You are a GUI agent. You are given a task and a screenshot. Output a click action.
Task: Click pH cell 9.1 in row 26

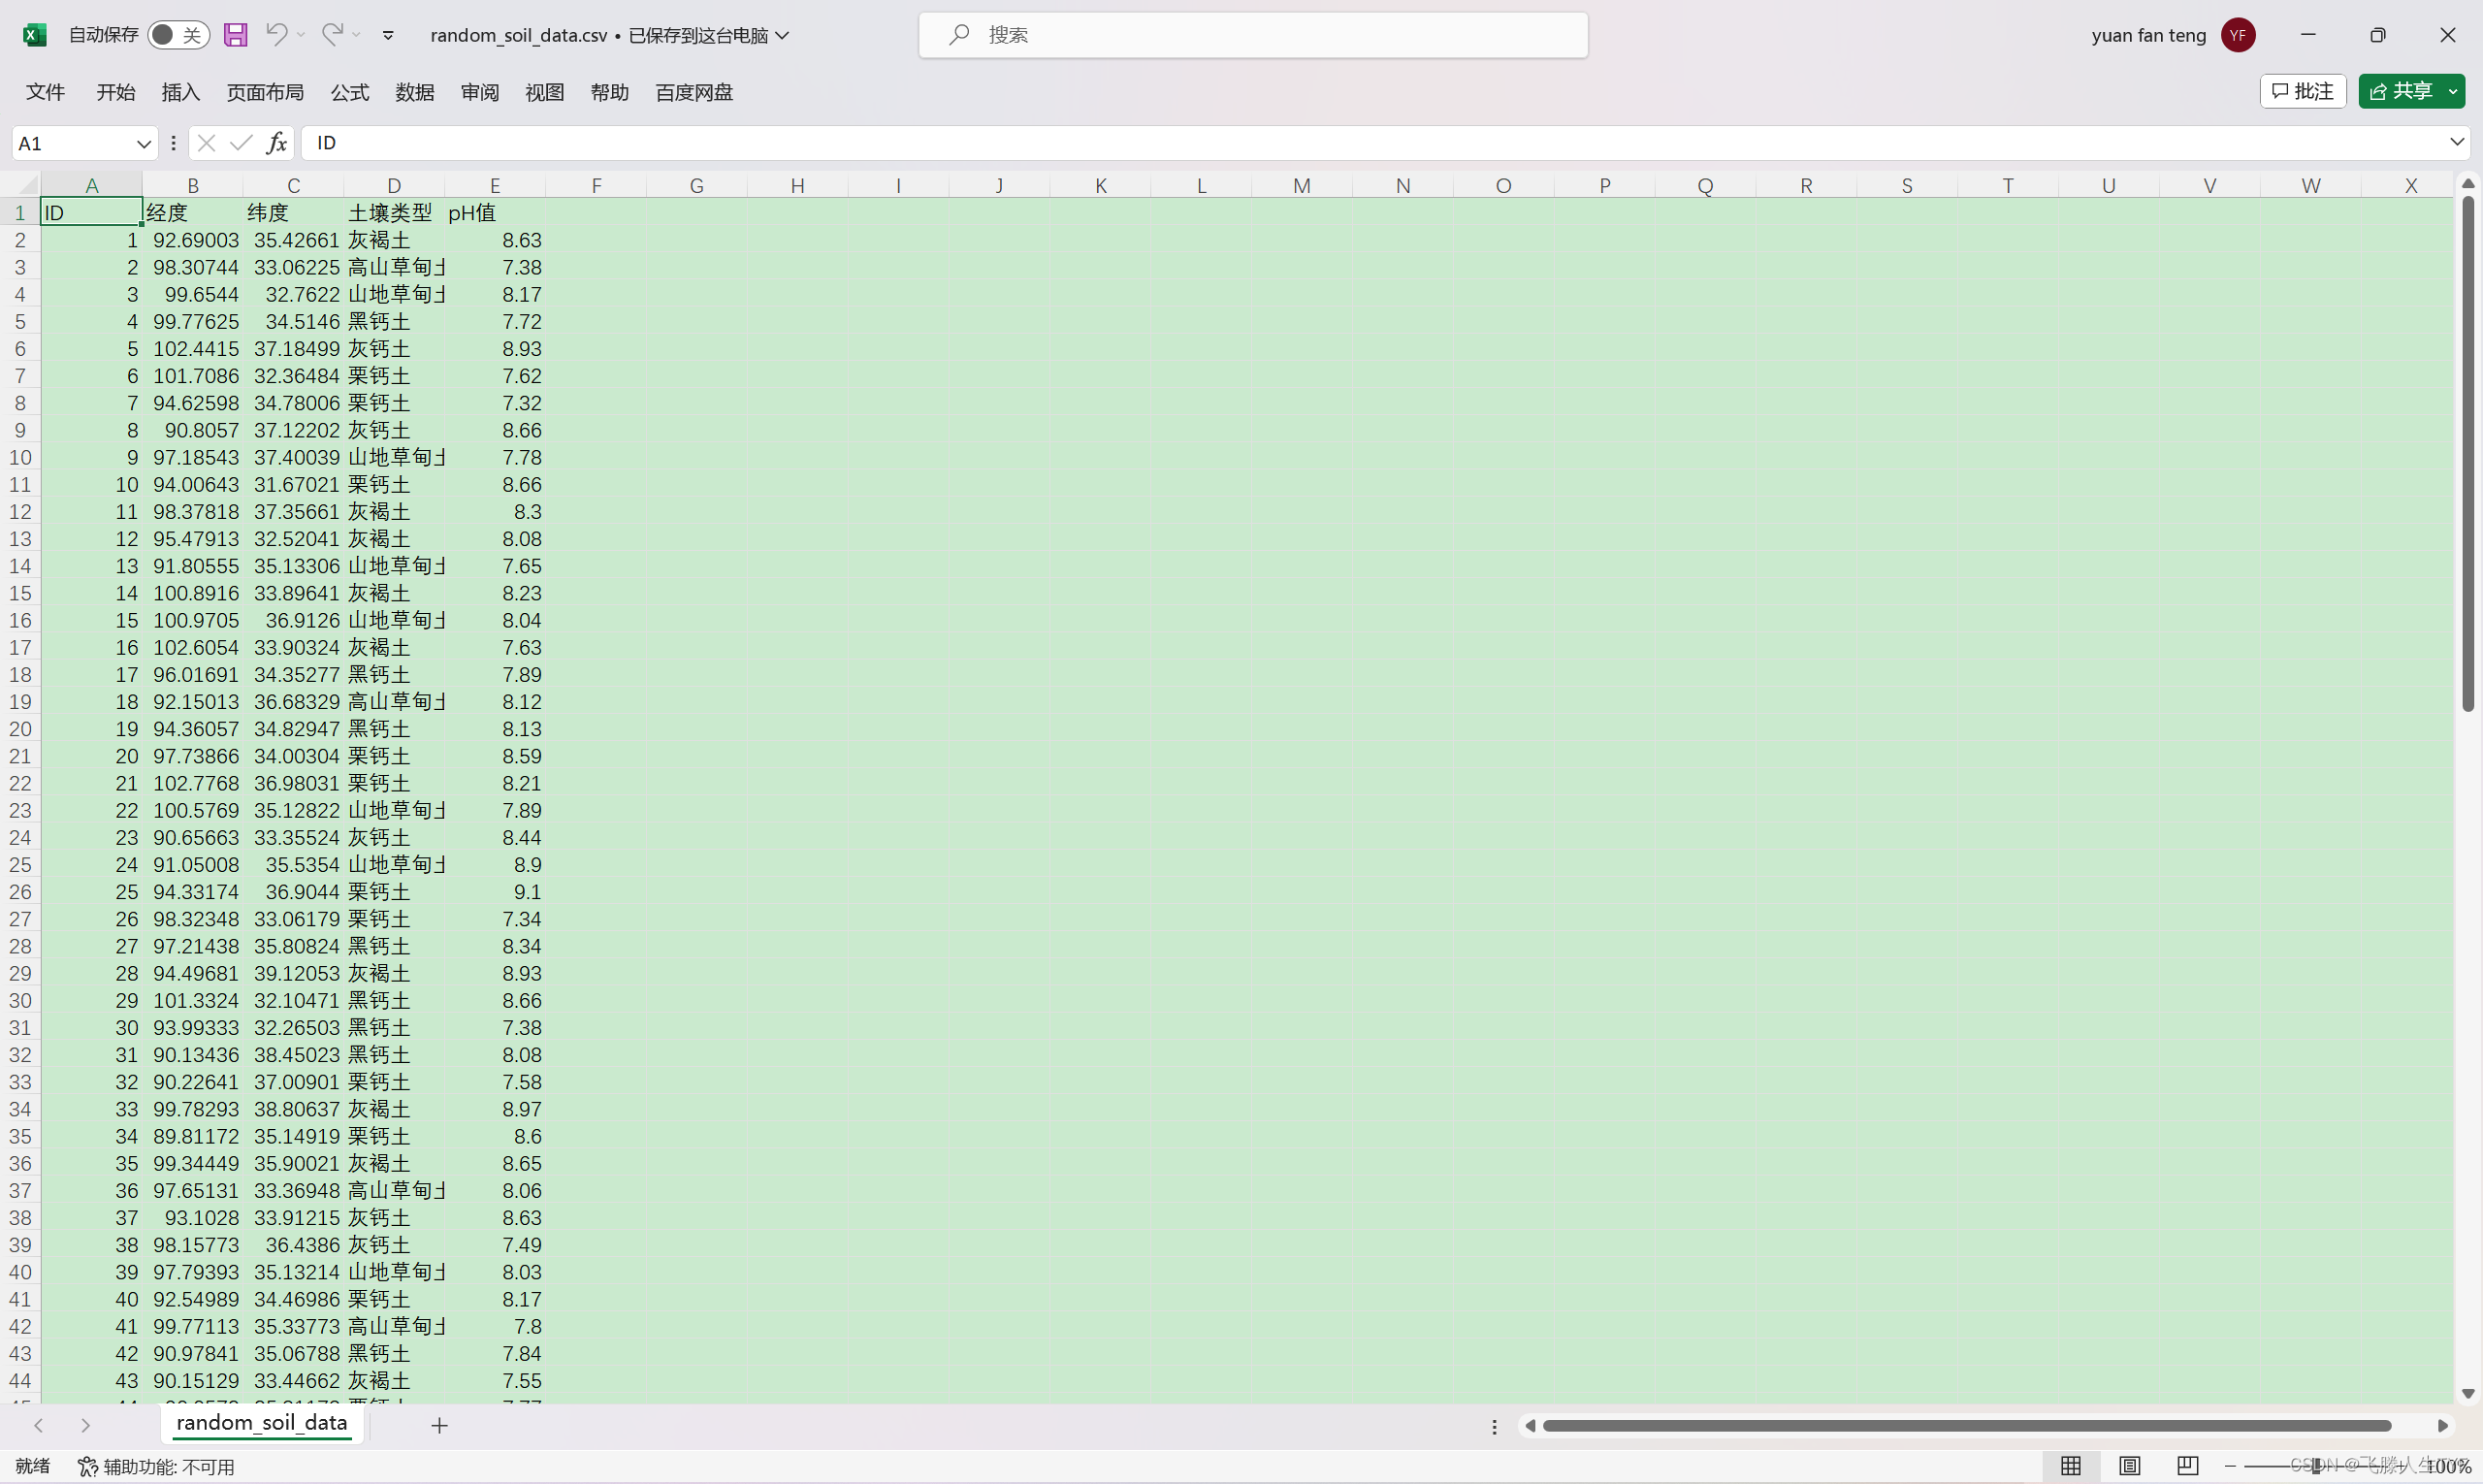pos(495,892)
